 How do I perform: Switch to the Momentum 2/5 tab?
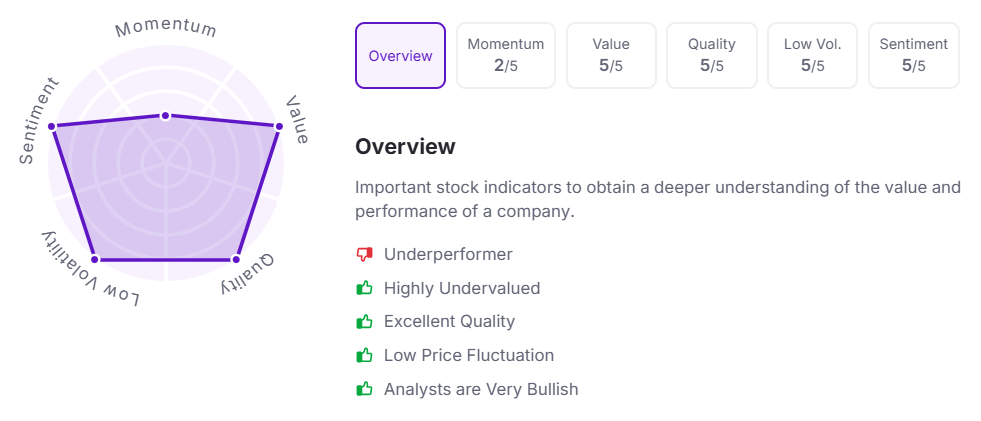[506, 56]
